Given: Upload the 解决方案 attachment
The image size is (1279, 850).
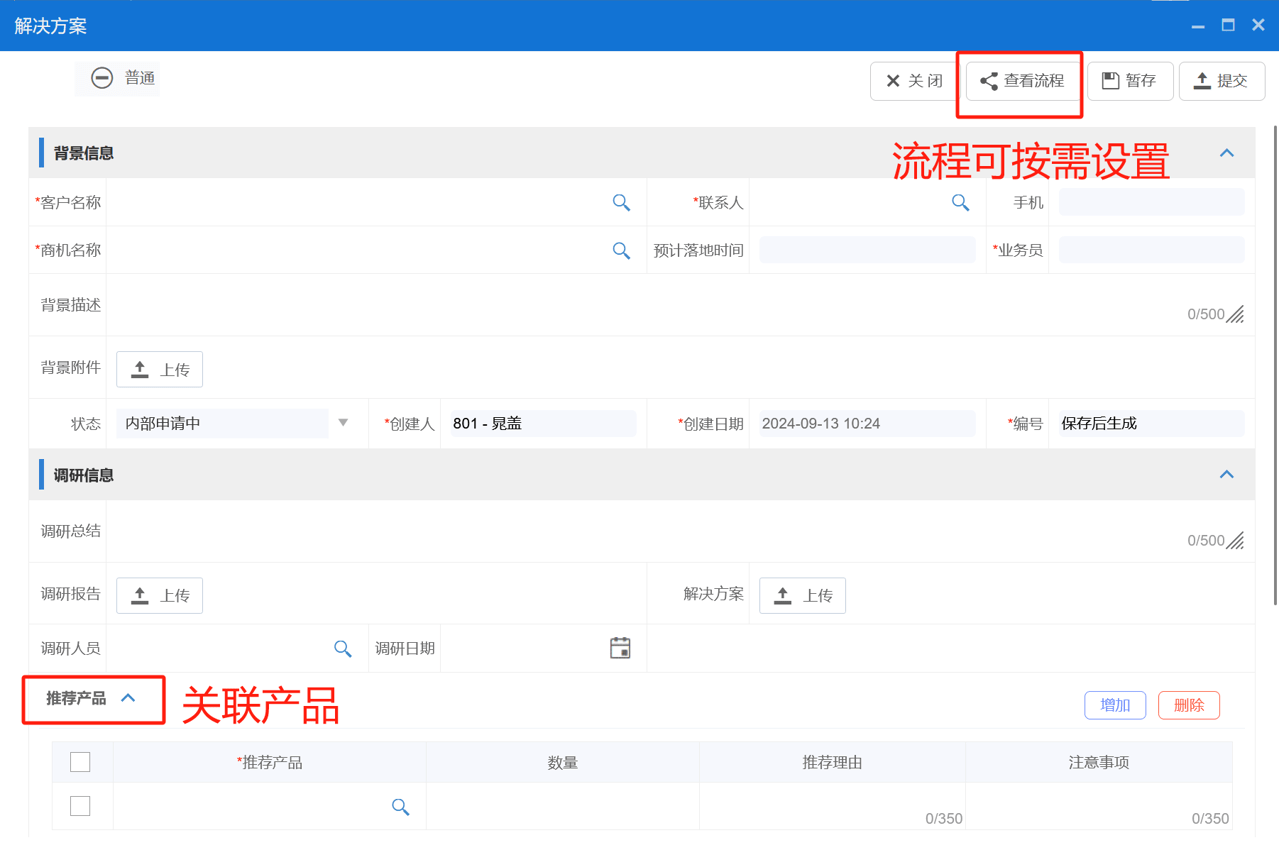Looking at the screenshot, I should click(x=802, y=594).
